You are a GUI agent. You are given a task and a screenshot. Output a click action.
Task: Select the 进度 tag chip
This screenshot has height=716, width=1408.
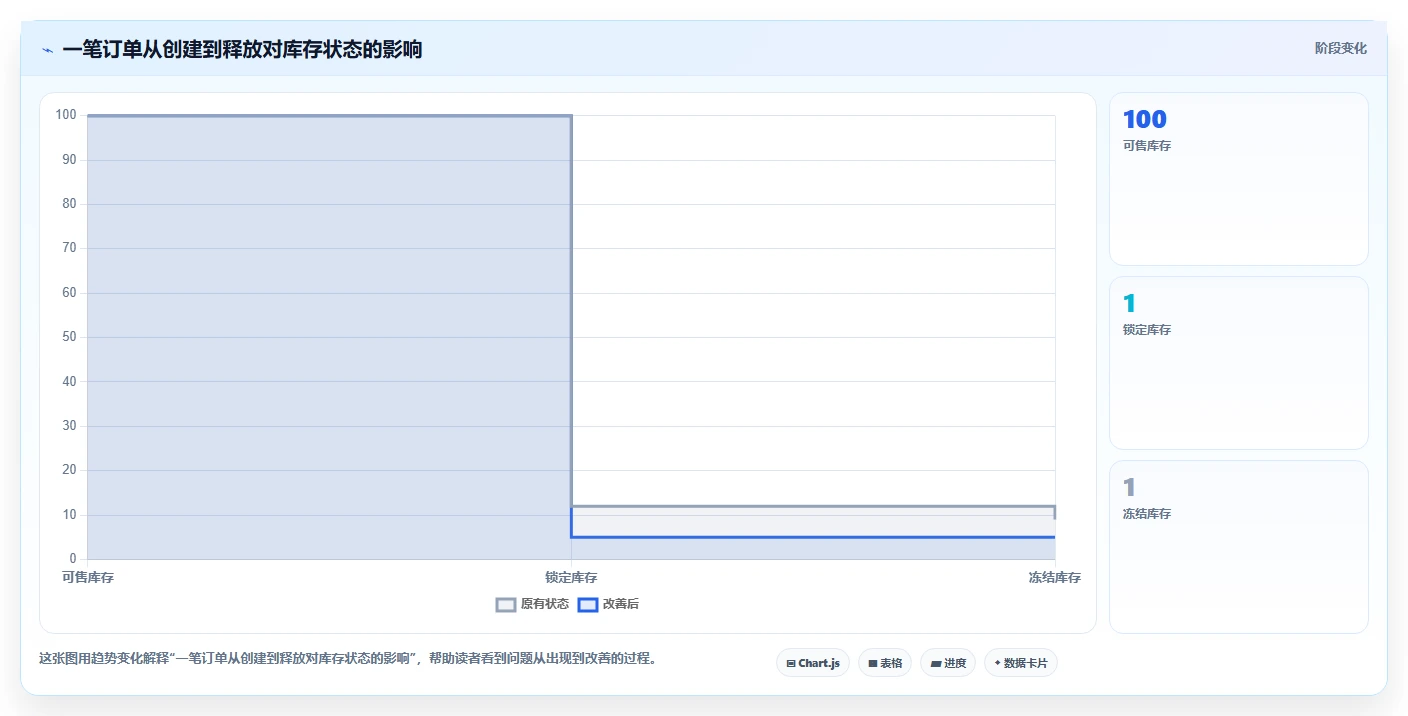tap(948, 663)
